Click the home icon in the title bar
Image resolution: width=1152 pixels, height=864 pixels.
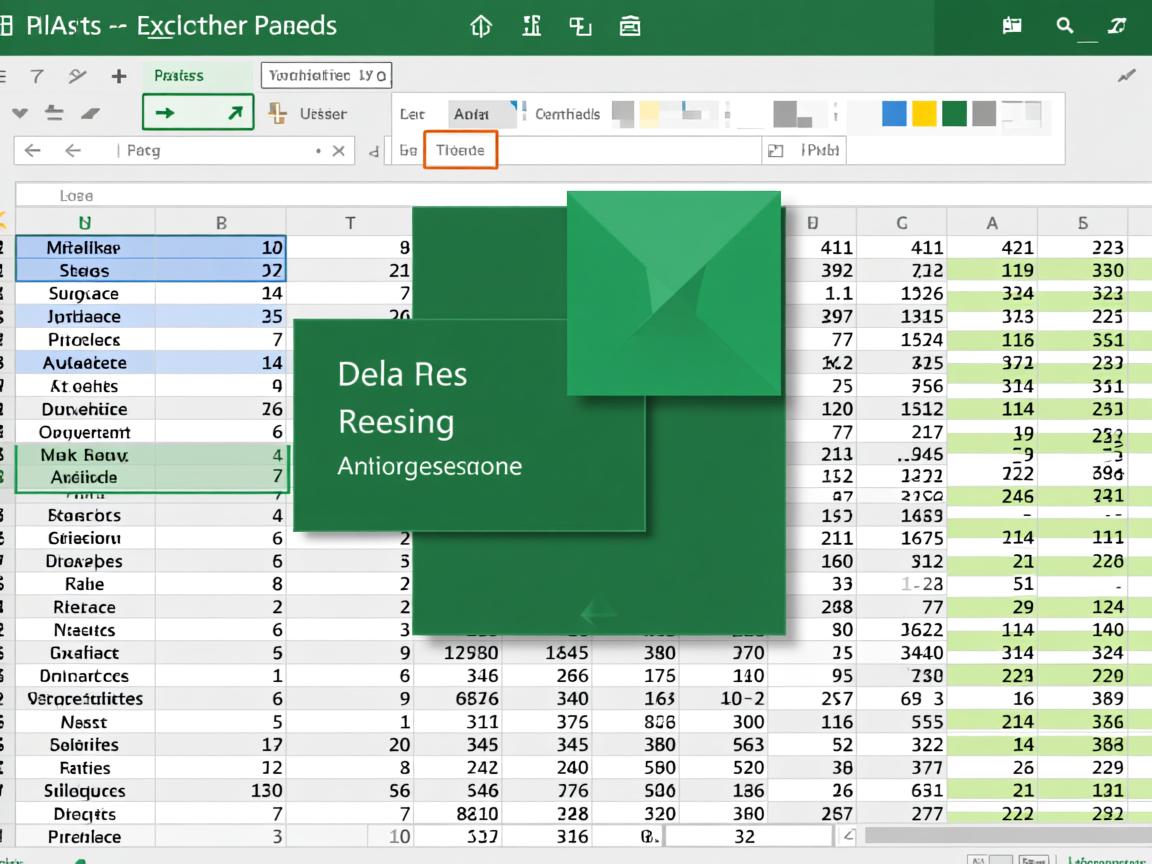click(x=481, y=27)
